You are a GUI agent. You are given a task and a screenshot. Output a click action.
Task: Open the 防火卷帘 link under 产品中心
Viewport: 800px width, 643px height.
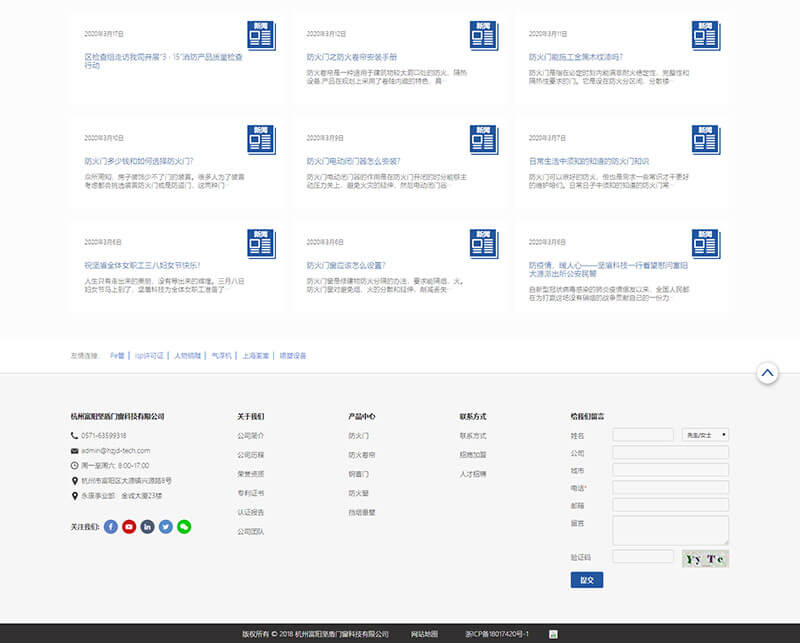point(362,455)
